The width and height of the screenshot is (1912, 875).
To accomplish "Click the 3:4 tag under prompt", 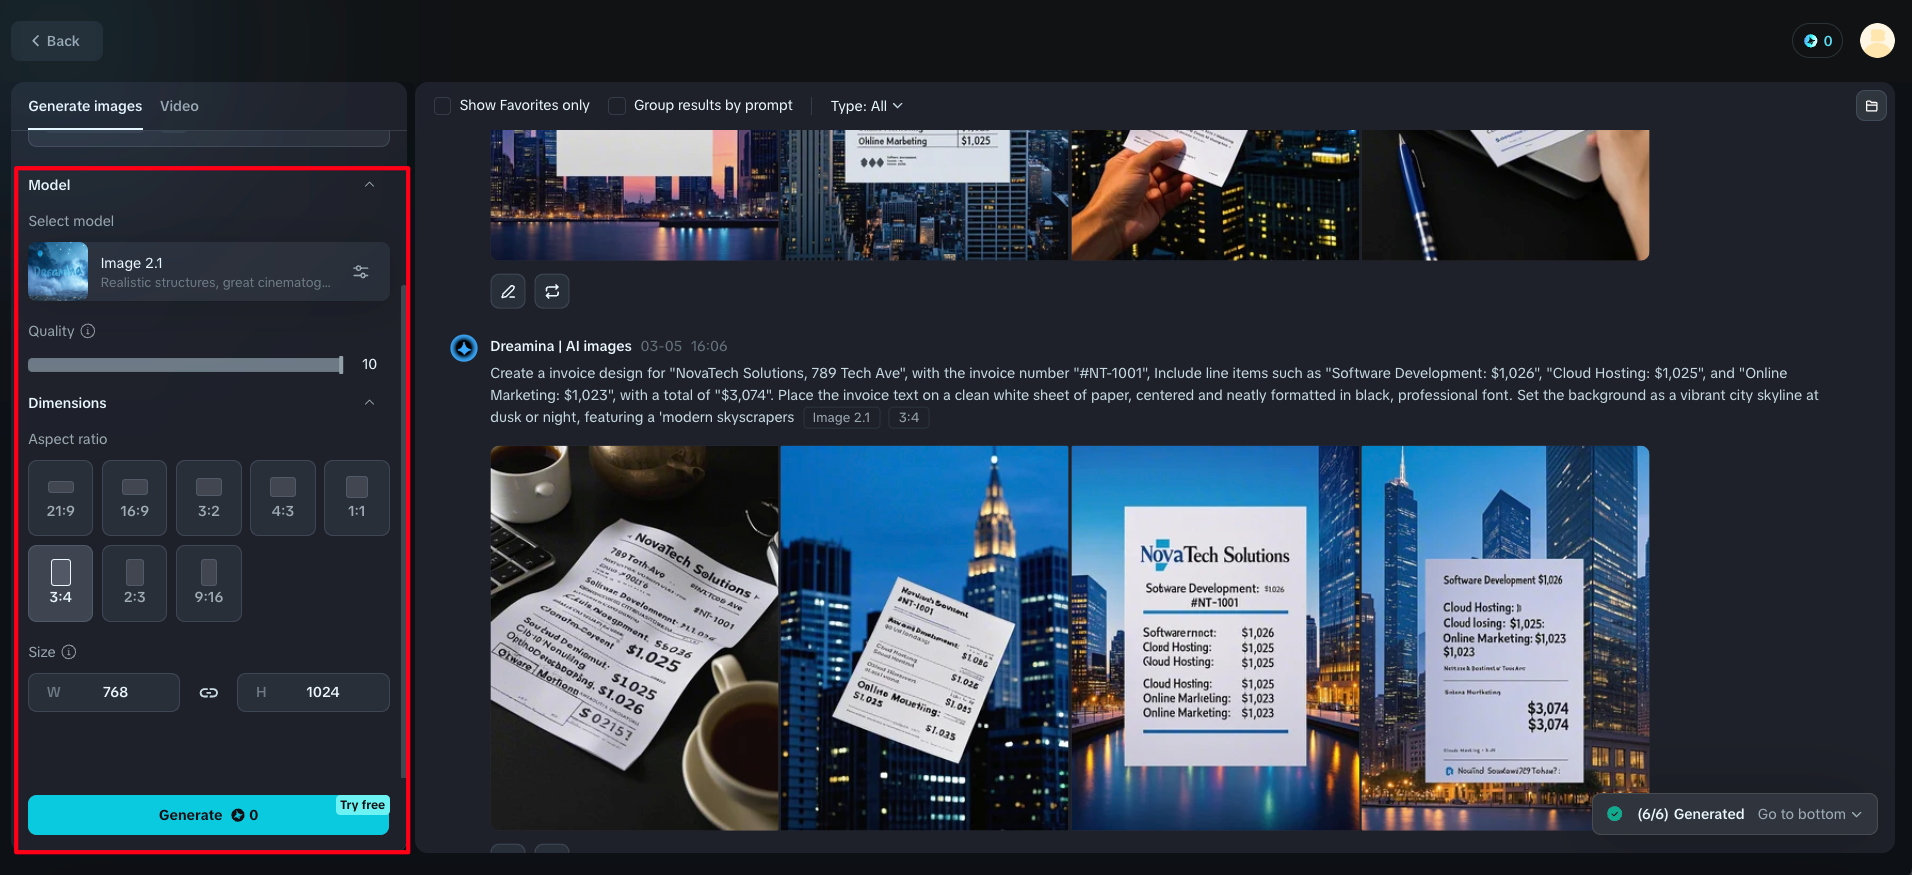I will point(909,418).
